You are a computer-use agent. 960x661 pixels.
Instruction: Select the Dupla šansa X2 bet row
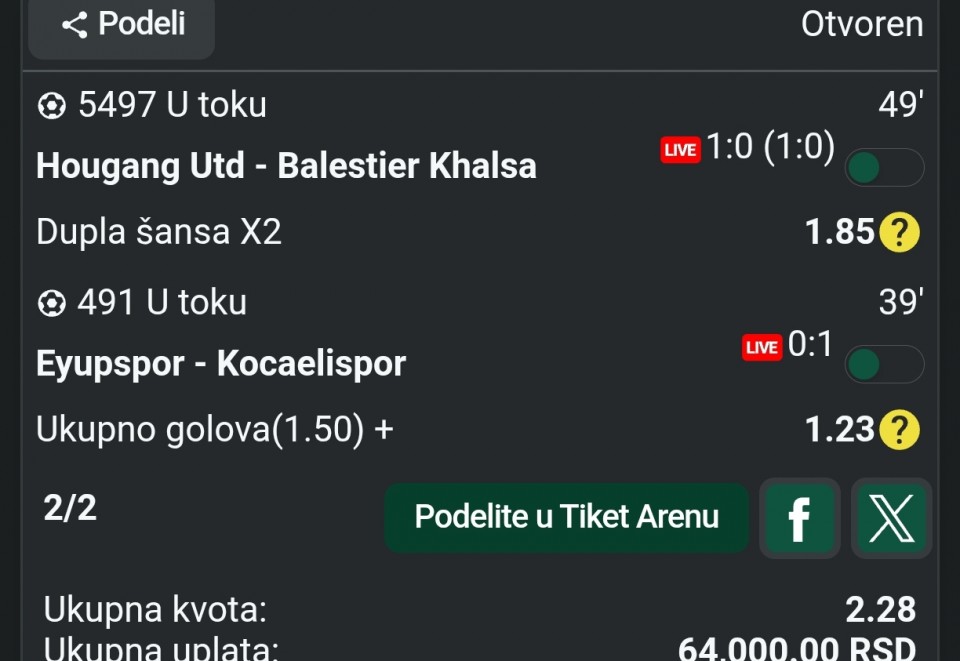(x=159, y=232)
